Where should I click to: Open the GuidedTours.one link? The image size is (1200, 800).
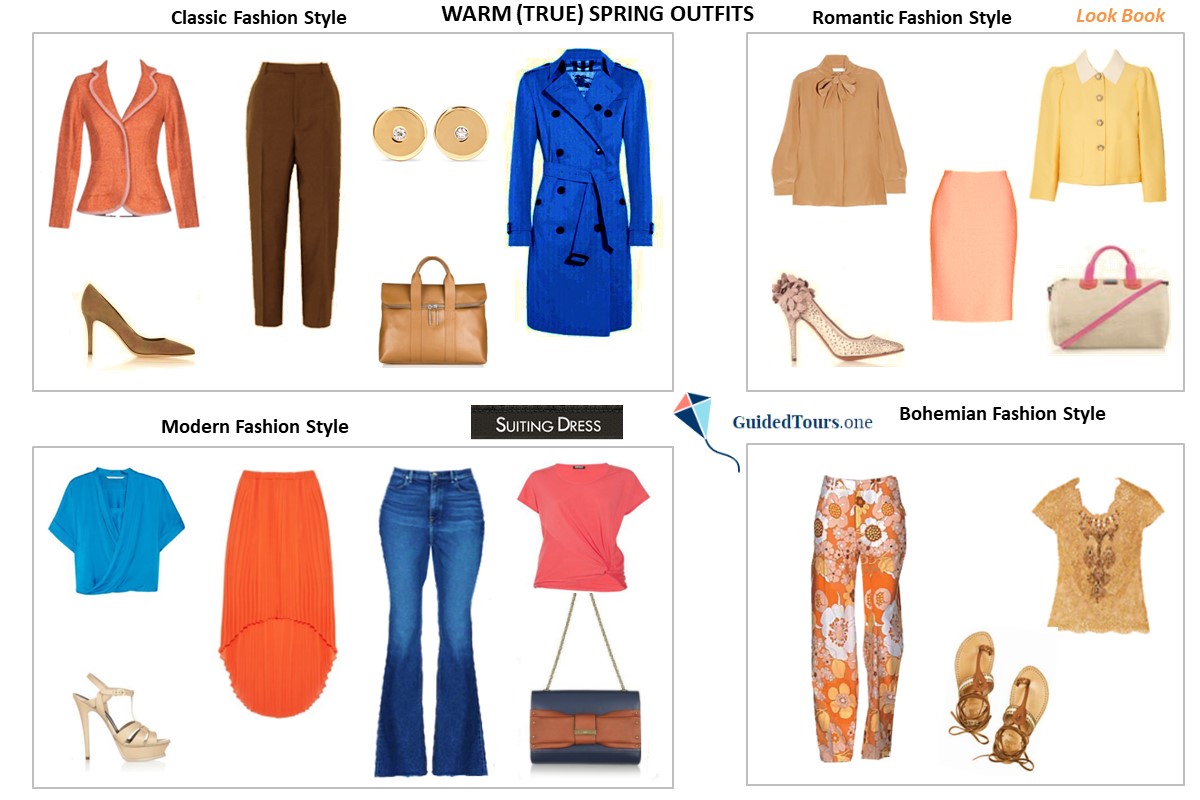(802, 422)
